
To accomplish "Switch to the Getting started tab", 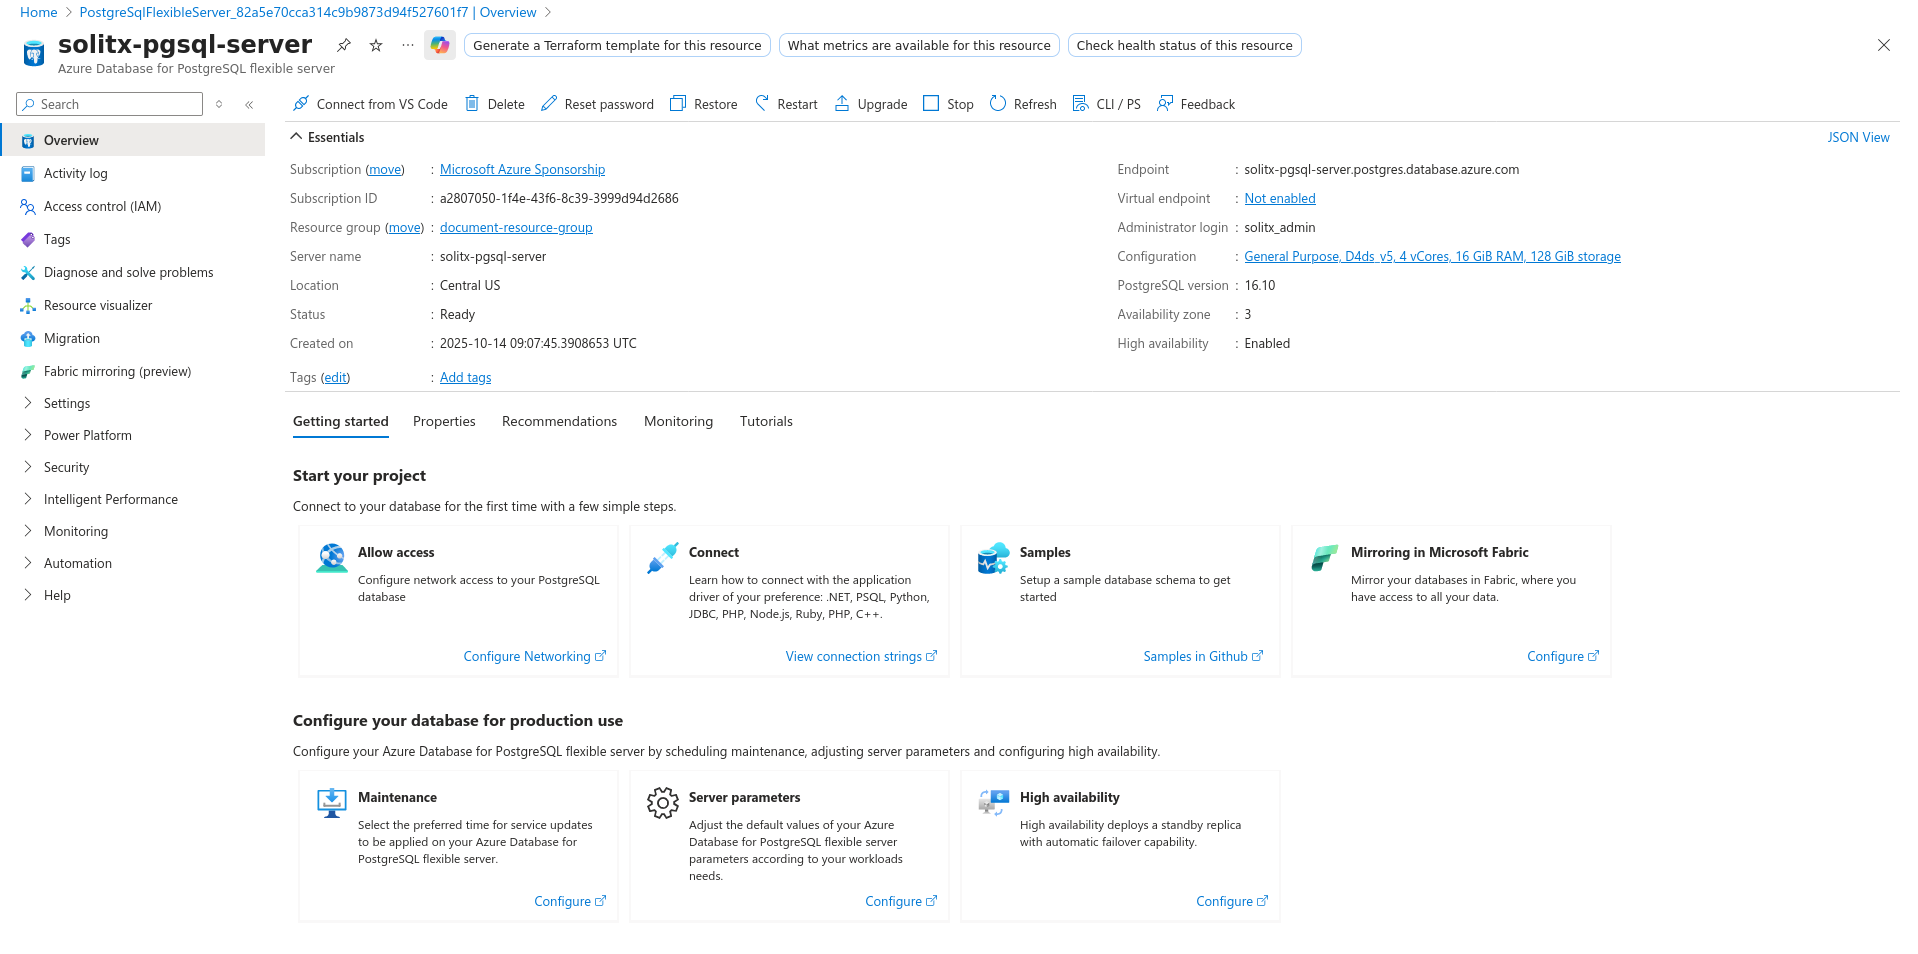I will pos(341,421).
